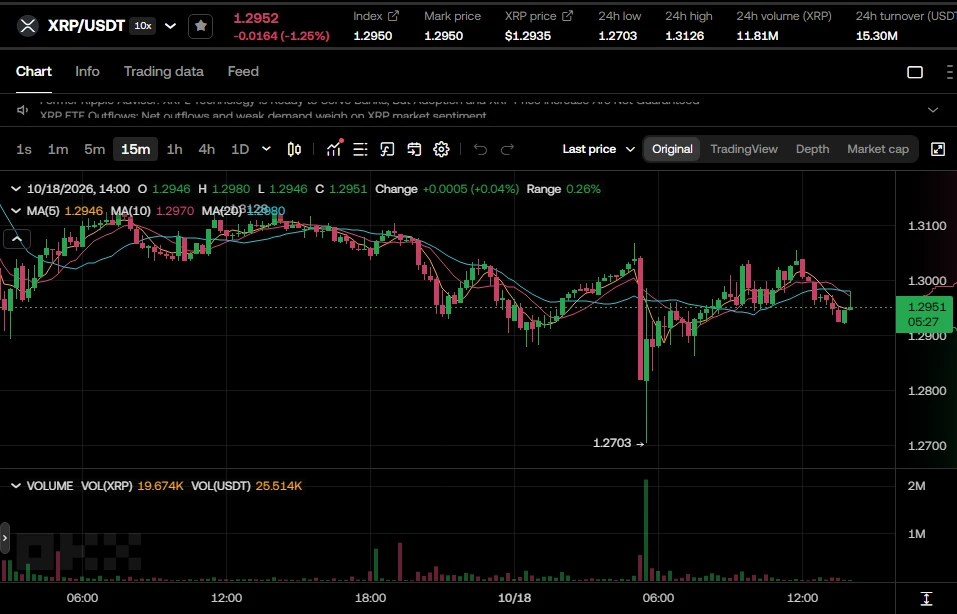The height and width of the screenshot is (614, 957).
Task: Switch chart view to Original
Action: click(x=672, y=149)
